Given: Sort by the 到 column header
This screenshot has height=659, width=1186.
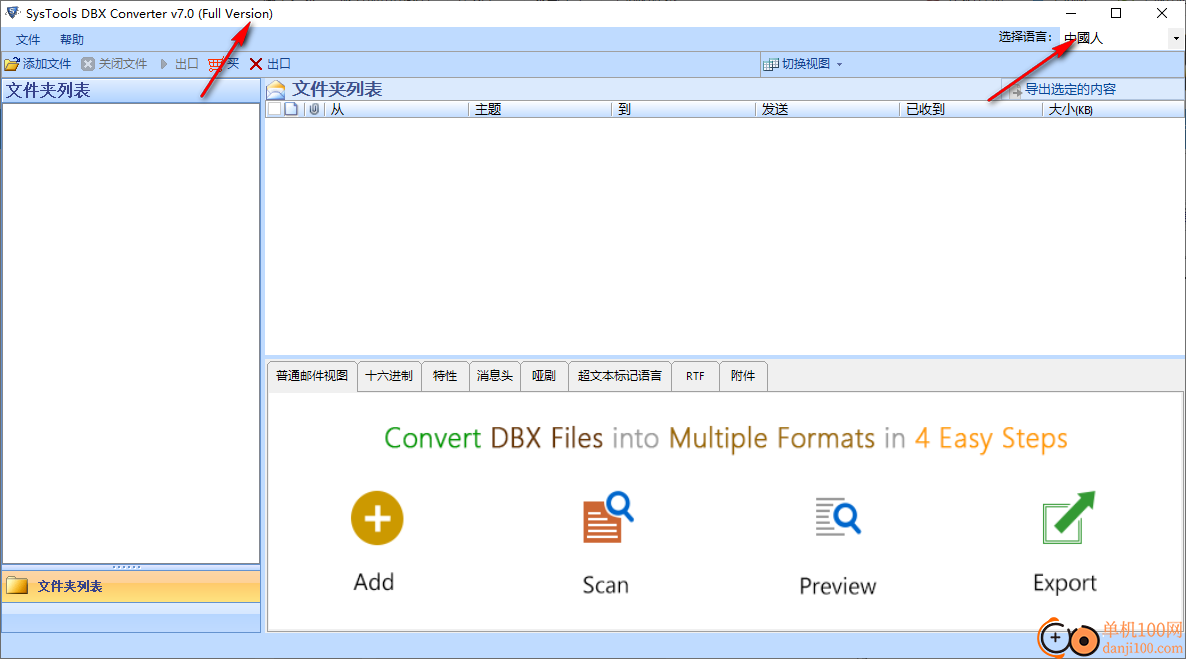Looking at the screenshot, I should click(x=684, y=110).
